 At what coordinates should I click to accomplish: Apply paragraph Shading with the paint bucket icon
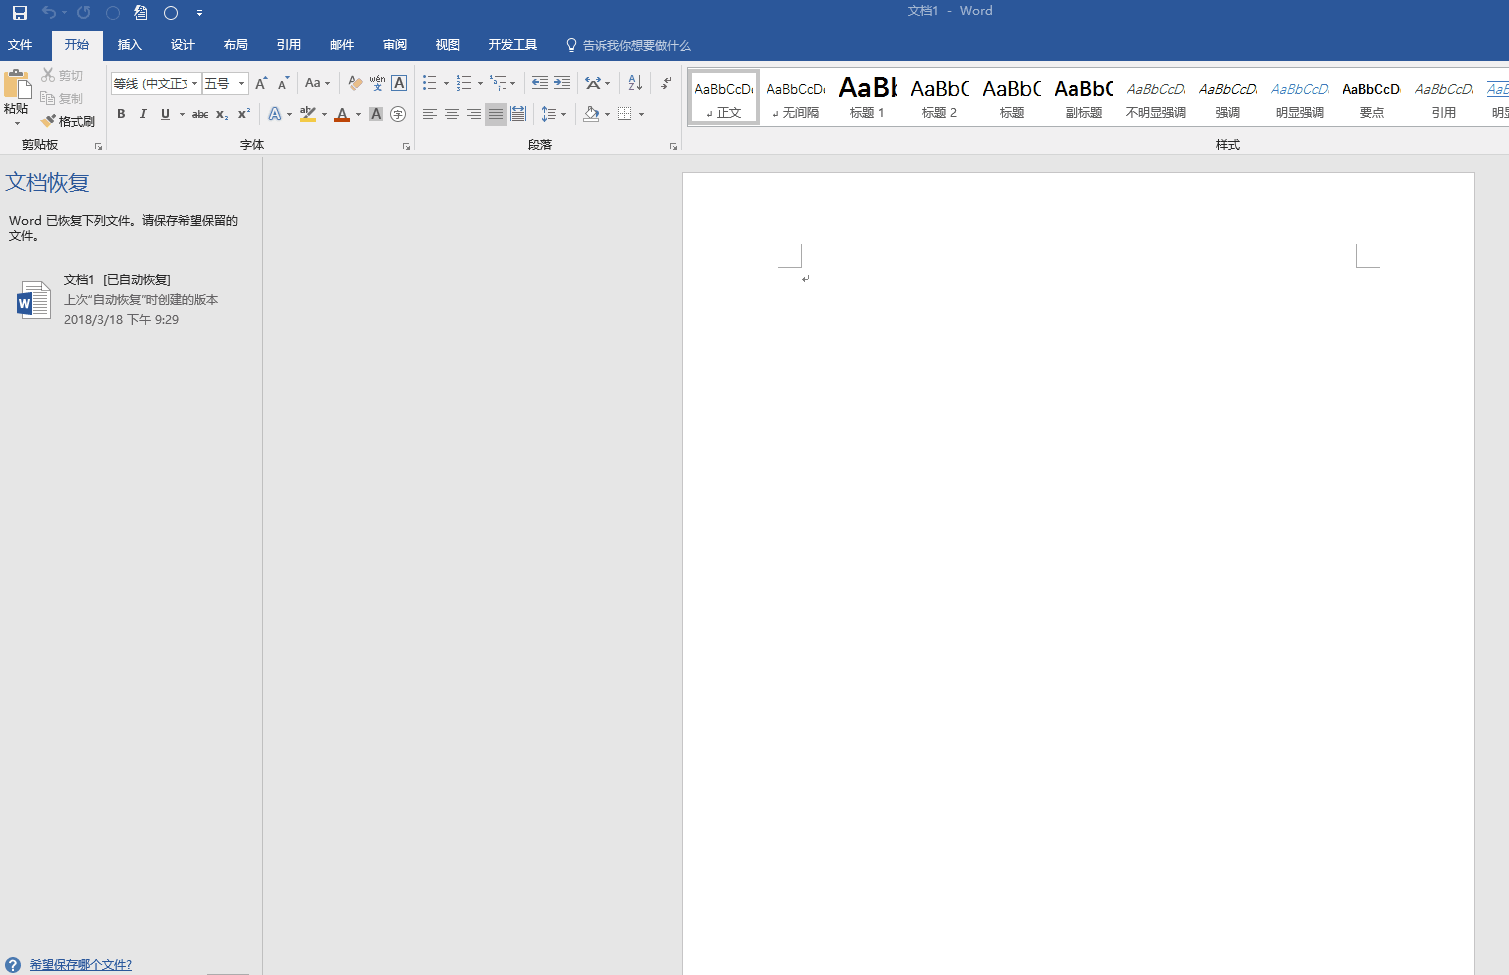[x=592, y=114]
